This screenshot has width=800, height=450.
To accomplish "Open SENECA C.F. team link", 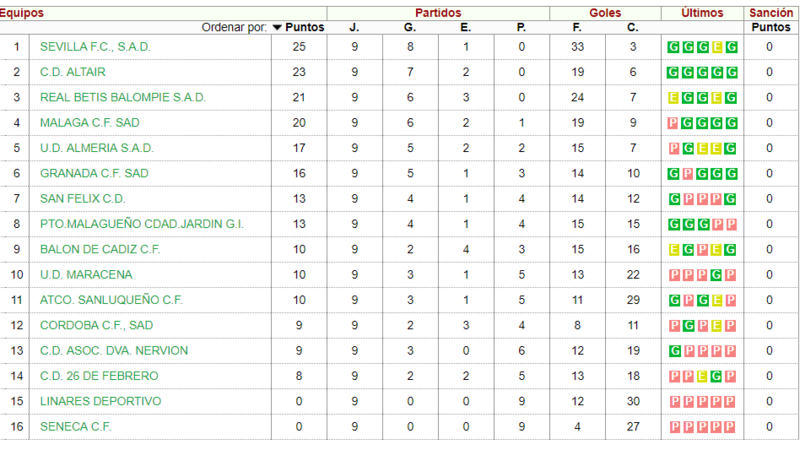I will pos(76,427).
